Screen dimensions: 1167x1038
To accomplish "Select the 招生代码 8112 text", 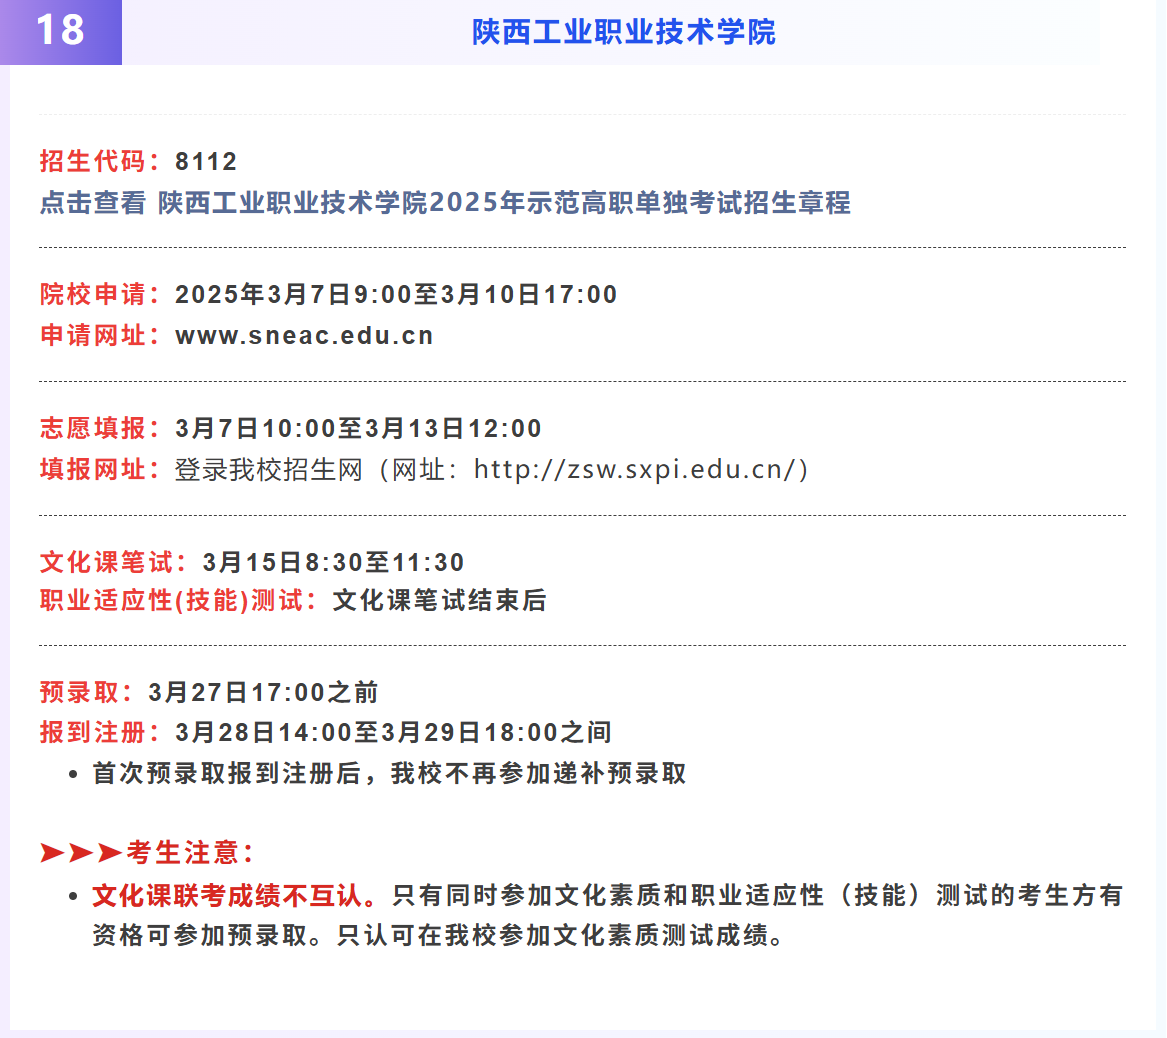I will [140, 160].
